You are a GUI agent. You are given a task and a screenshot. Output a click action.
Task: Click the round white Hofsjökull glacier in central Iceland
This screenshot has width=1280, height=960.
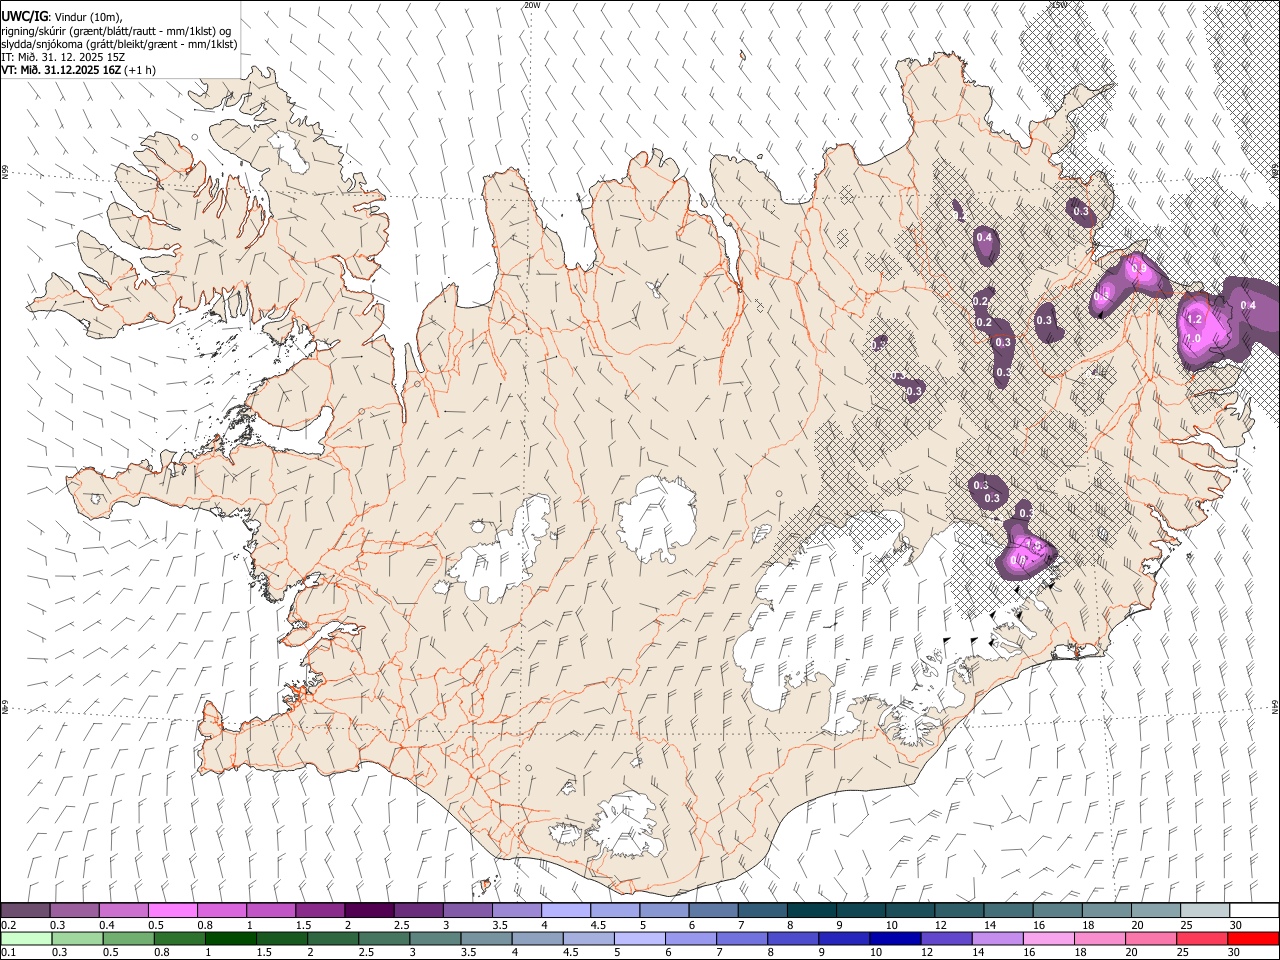point(657,518)
